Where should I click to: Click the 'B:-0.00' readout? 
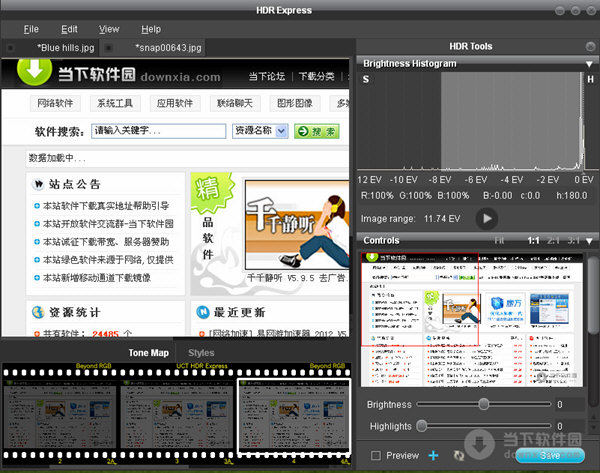(x=497, y=196)
